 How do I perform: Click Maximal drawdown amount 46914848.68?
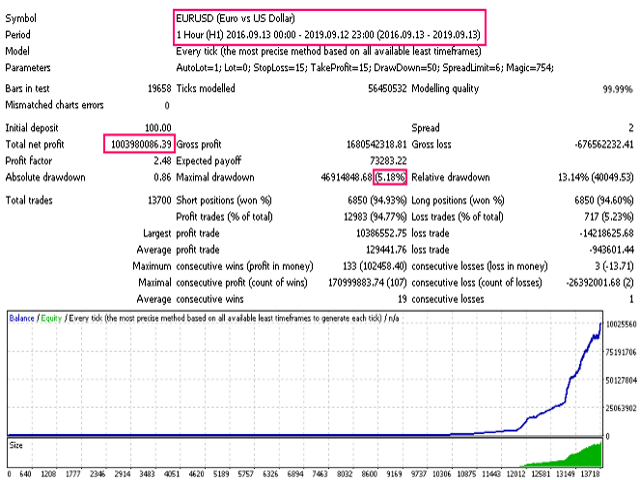[x=347, y=178]
